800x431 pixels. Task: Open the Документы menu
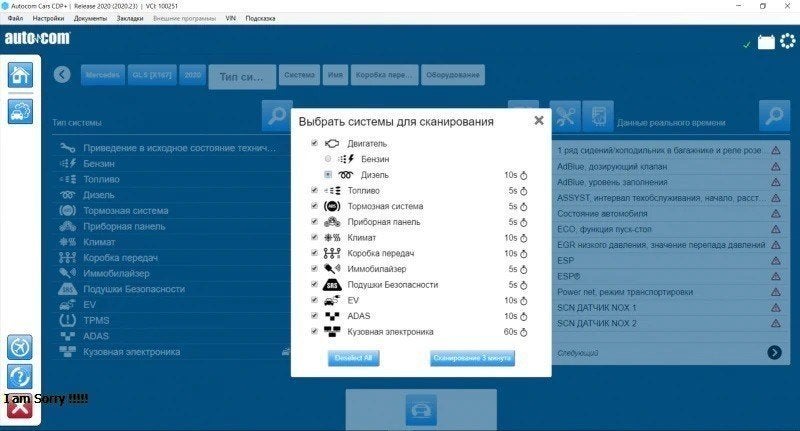[90, 18]
